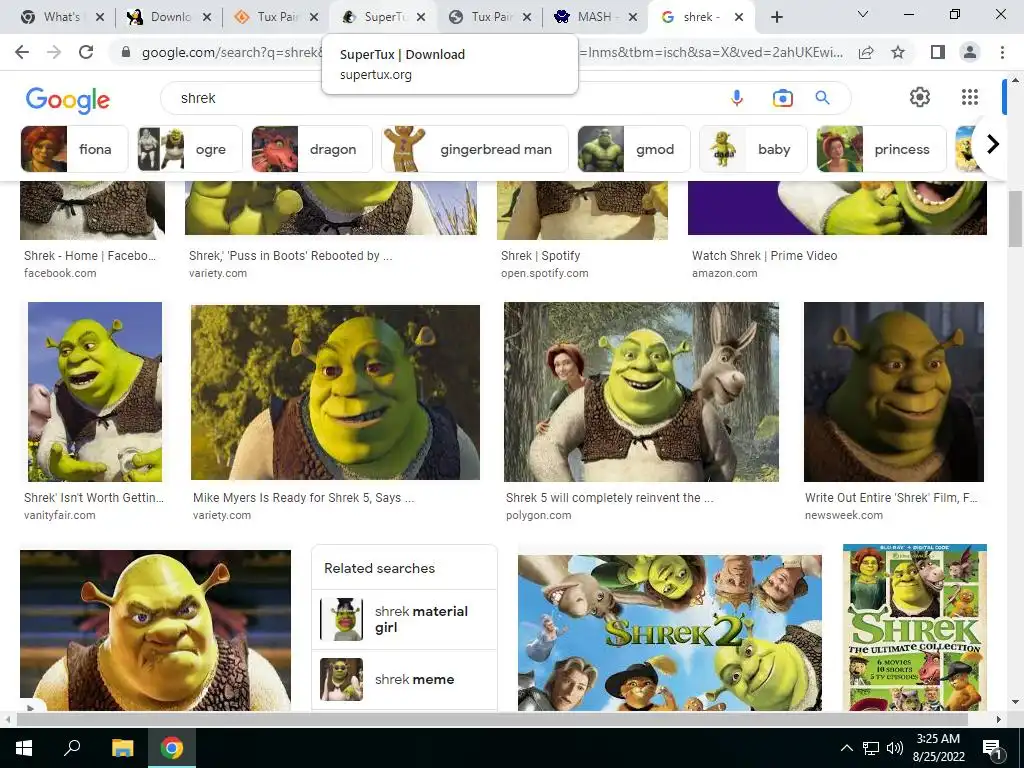Open Shrek Puss in Boots Rebooted link

tap(291, 255)
